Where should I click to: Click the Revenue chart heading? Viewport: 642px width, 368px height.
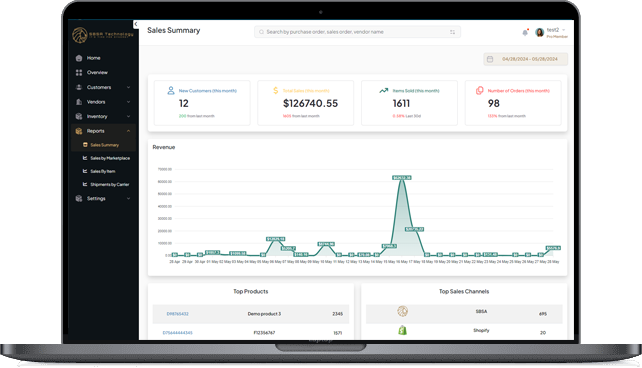pos(164,147)
